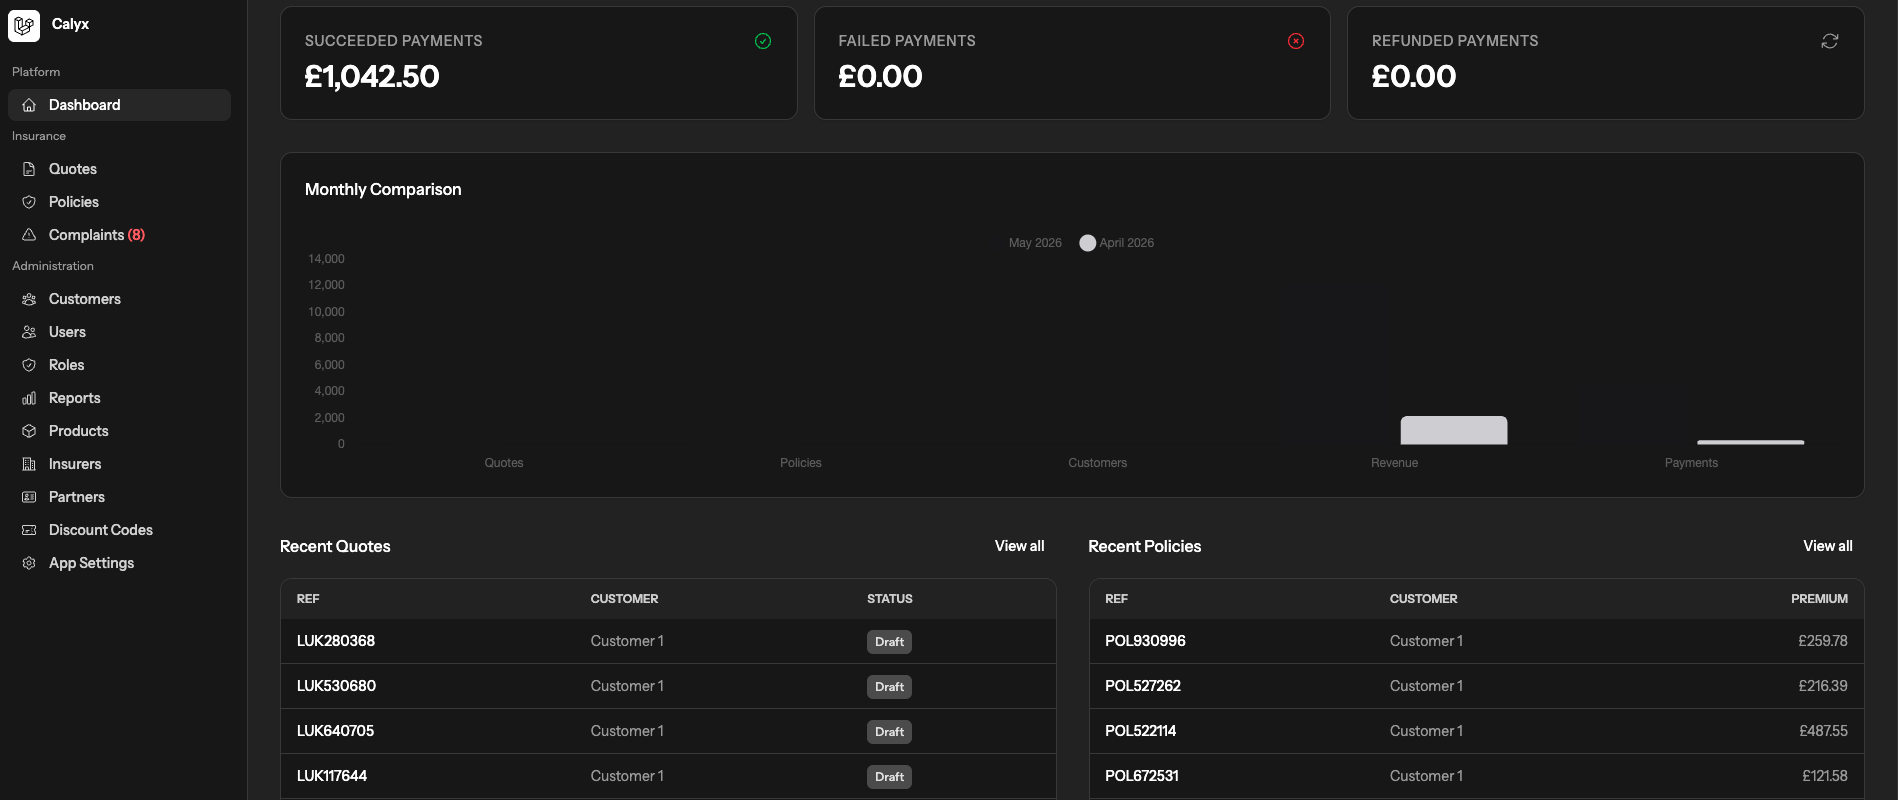Open policy POL527262
Screen dimensions: 1898x800
1143,686
